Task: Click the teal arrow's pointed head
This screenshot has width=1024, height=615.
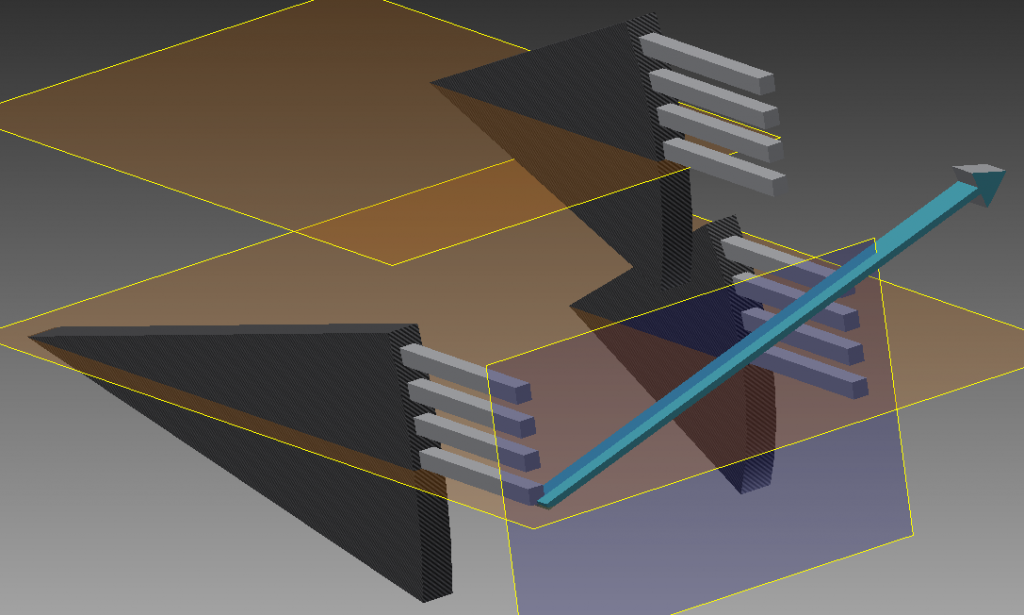Action: (984, 183)
